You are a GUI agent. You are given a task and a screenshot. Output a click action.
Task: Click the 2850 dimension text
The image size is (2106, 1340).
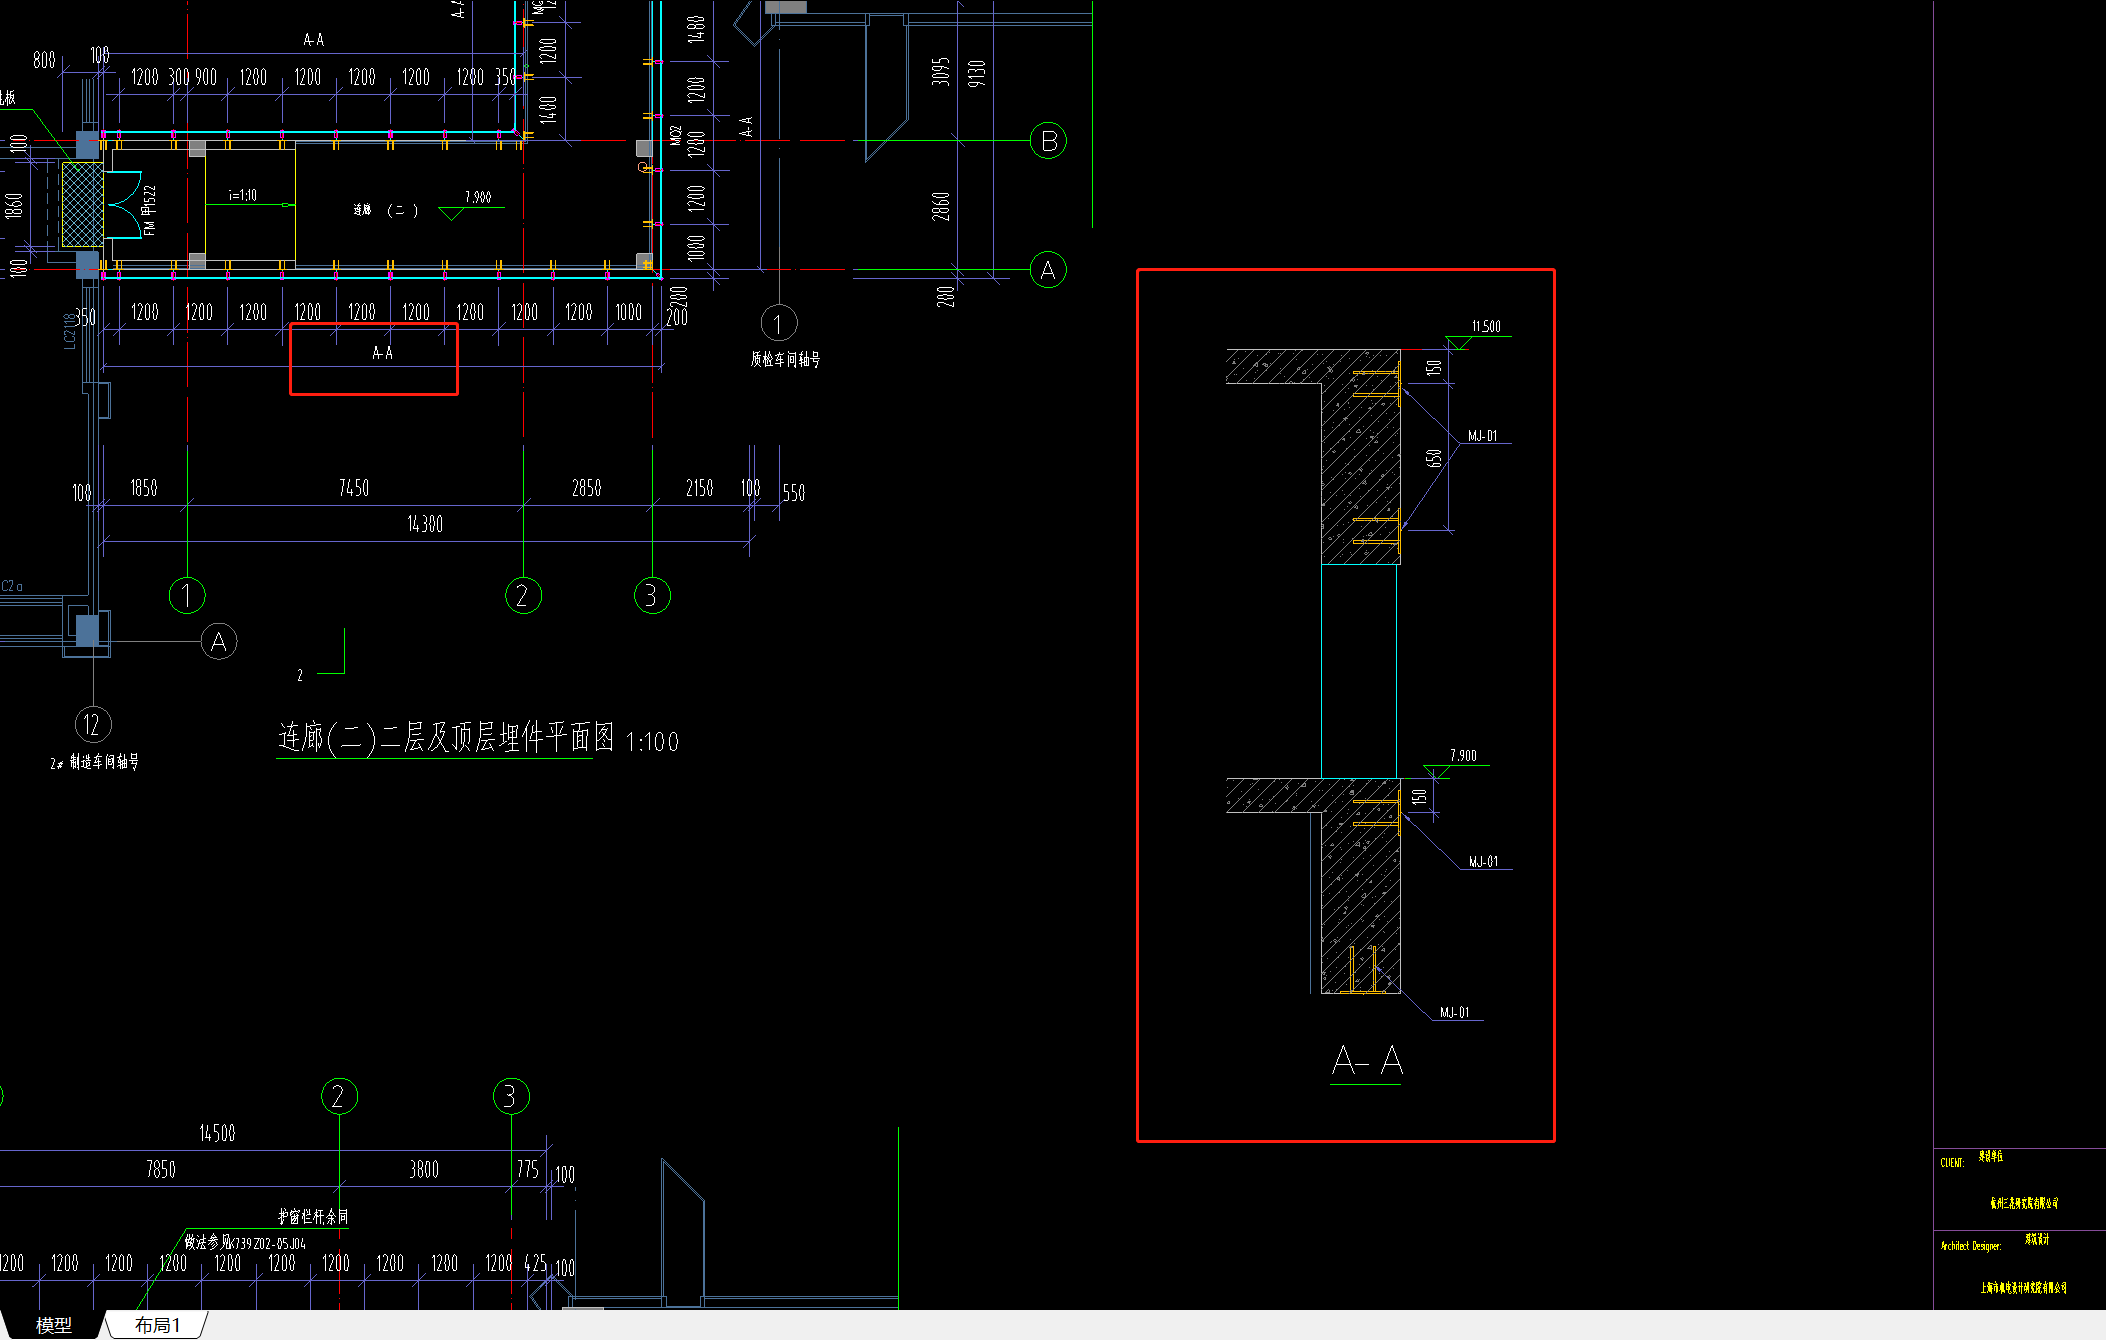coord(587,488)
